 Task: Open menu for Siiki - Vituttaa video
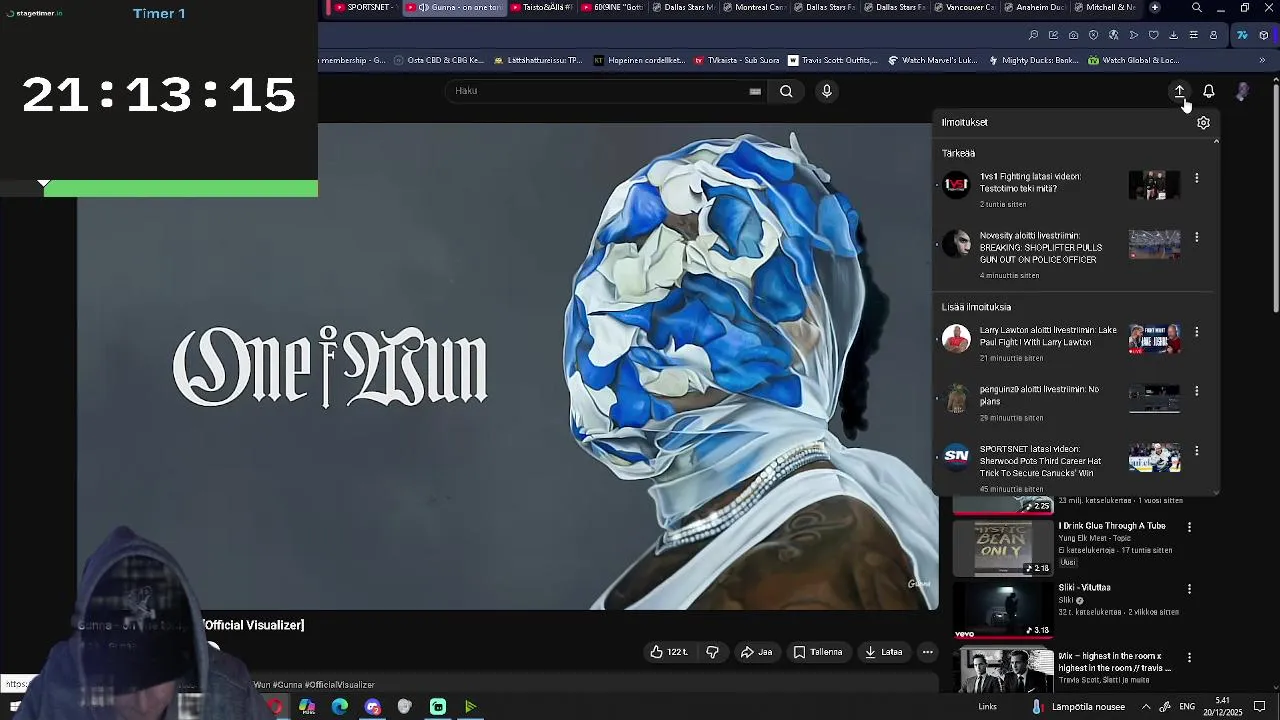pos(1189,589)
